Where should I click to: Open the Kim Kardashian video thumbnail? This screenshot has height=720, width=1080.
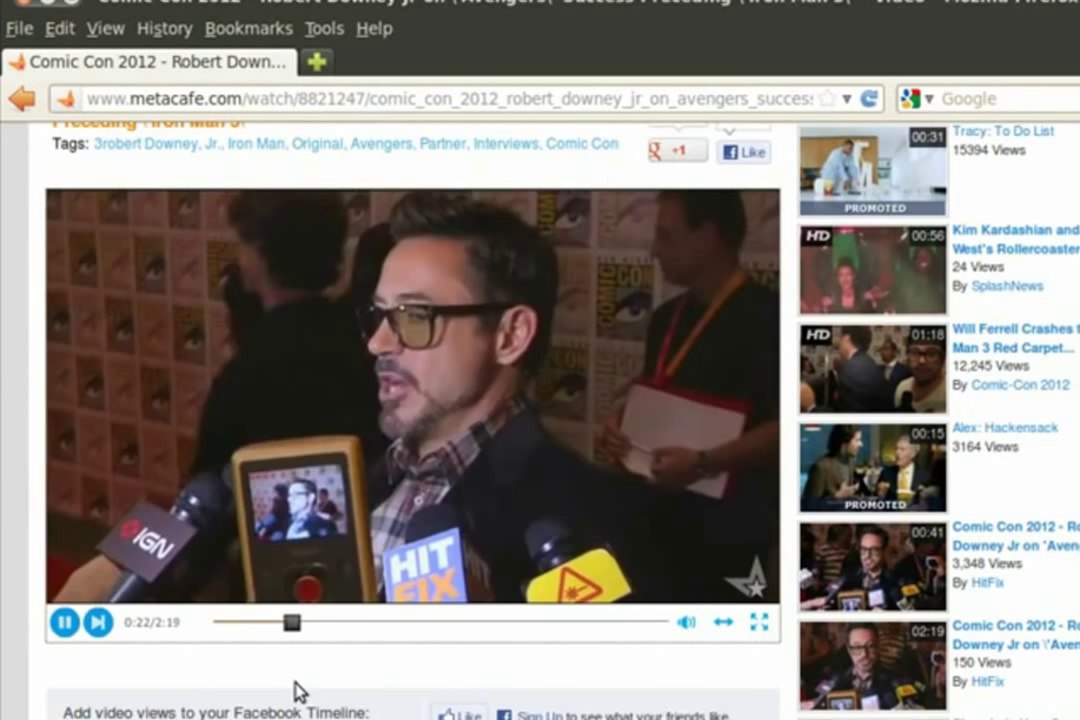pyautogui.click(x=873, y=270)
